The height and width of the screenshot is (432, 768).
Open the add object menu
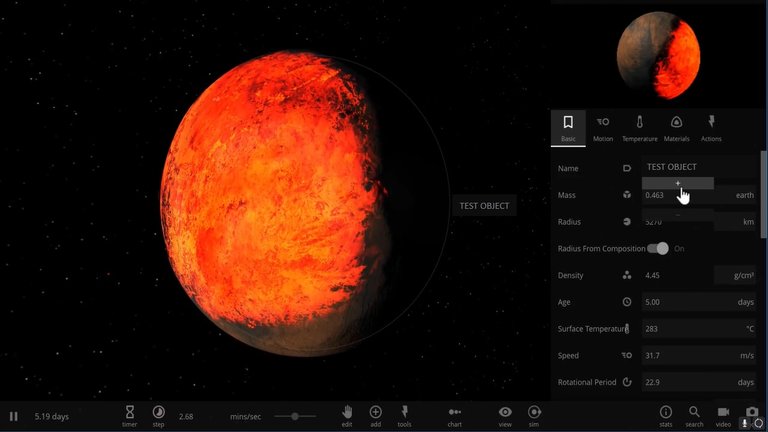coord(376,416)
